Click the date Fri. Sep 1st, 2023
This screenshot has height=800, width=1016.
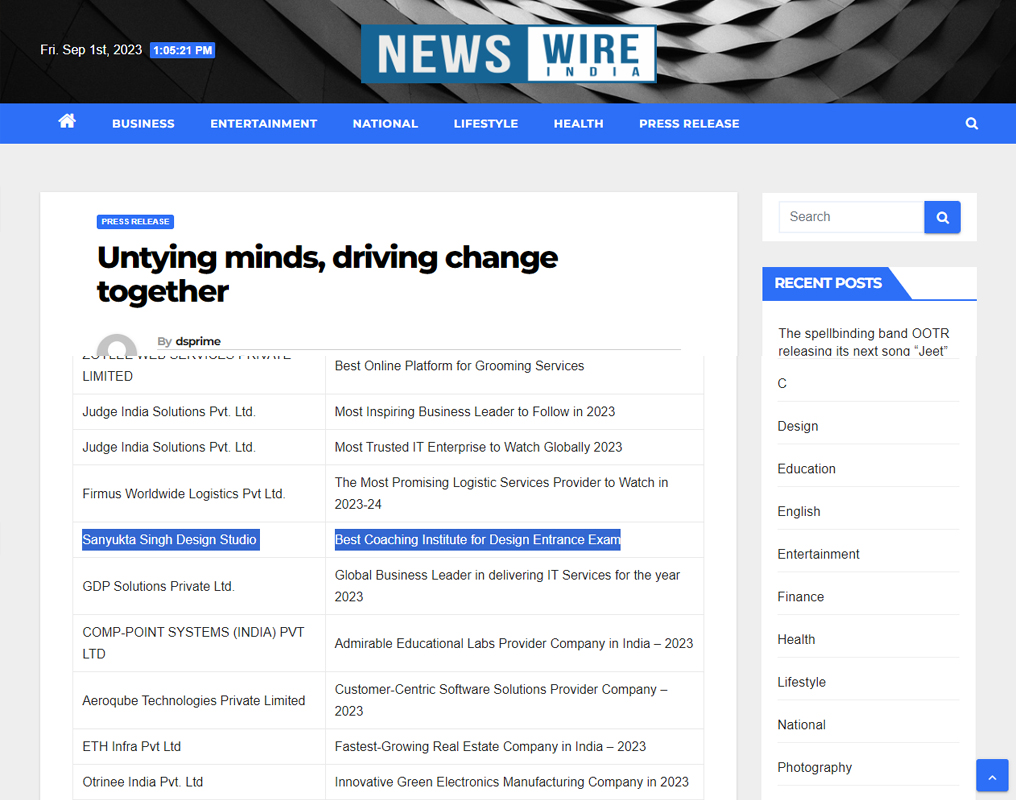[x=91, y=50]
